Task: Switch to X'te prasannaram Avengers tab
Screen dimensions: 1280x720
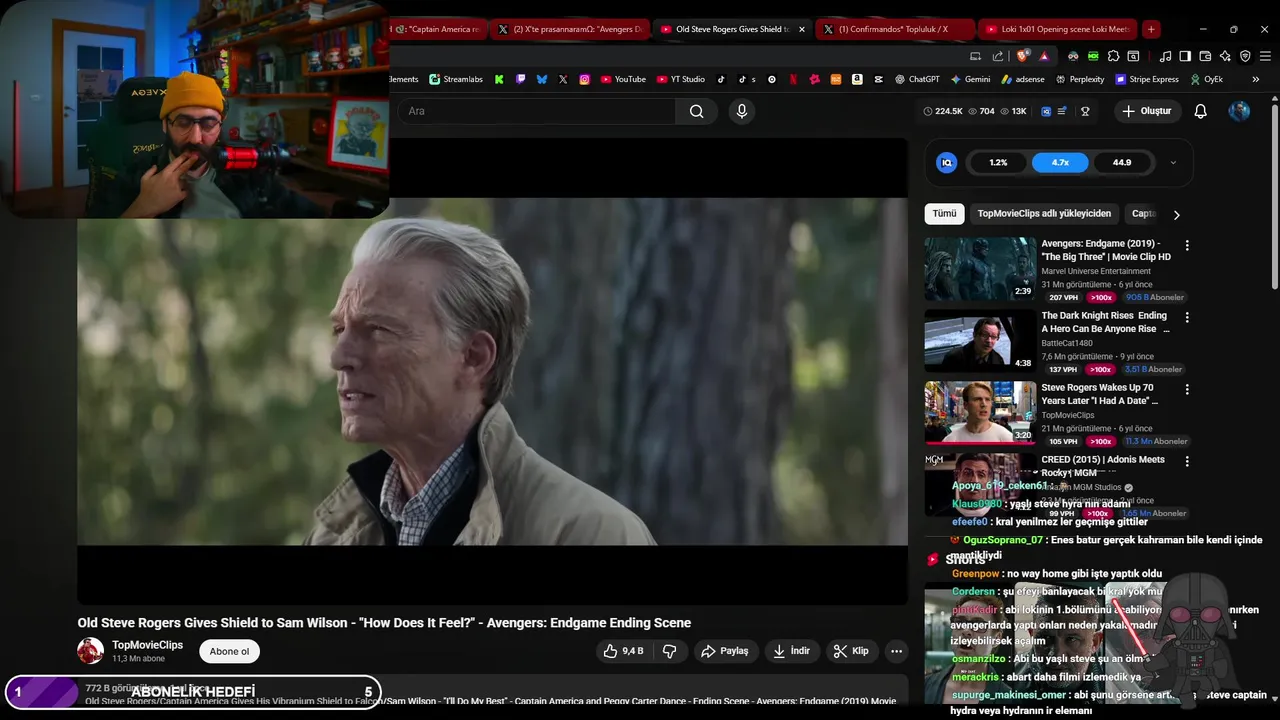Action: [x=570, y=29]
